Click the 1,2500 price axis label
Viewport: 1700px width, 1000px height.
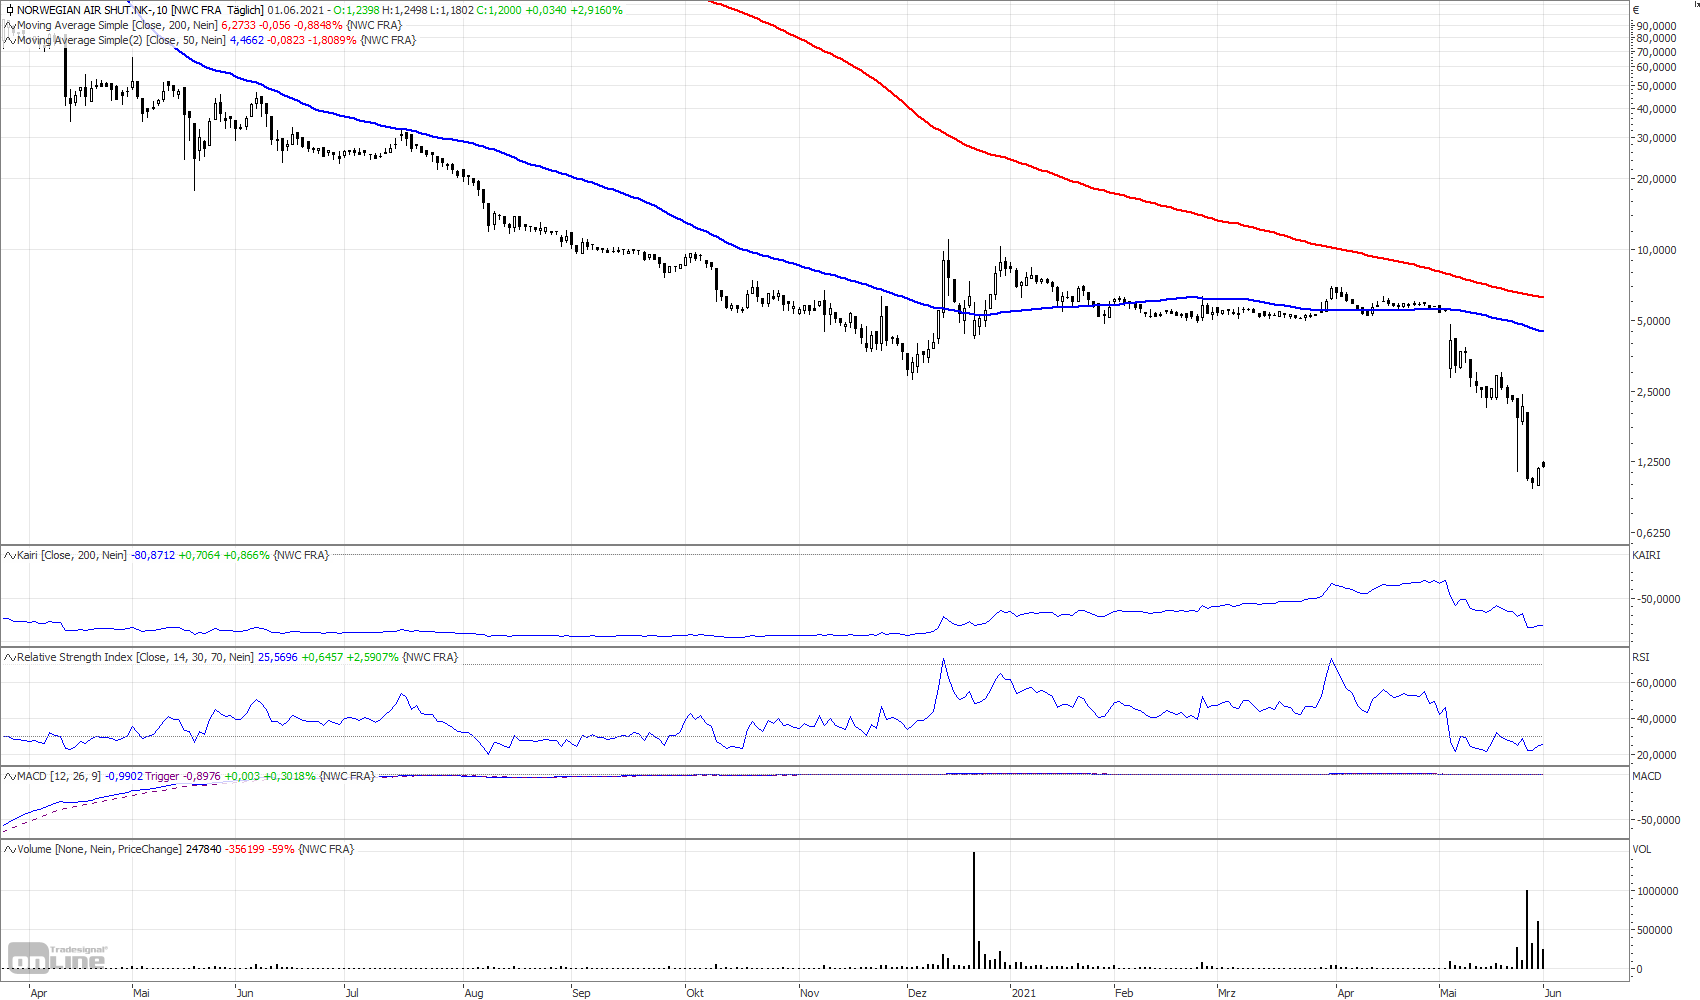click(x=1653, y=462)
